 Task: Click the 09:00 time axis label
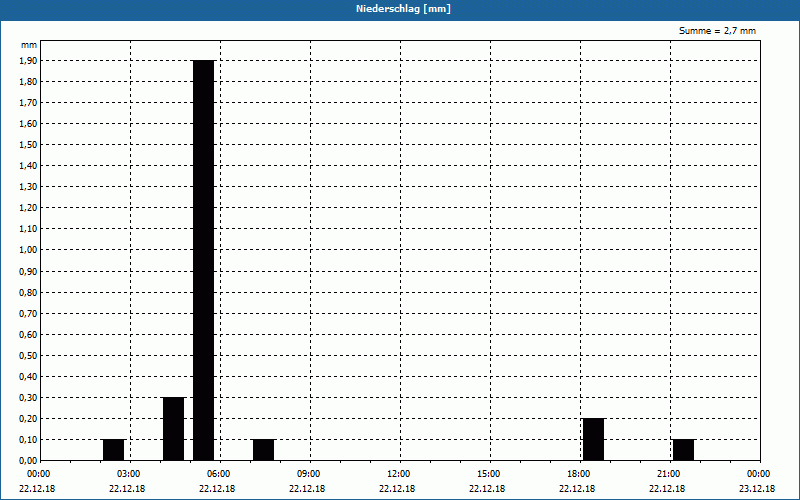pyautogui.click(x=309, y=474)
